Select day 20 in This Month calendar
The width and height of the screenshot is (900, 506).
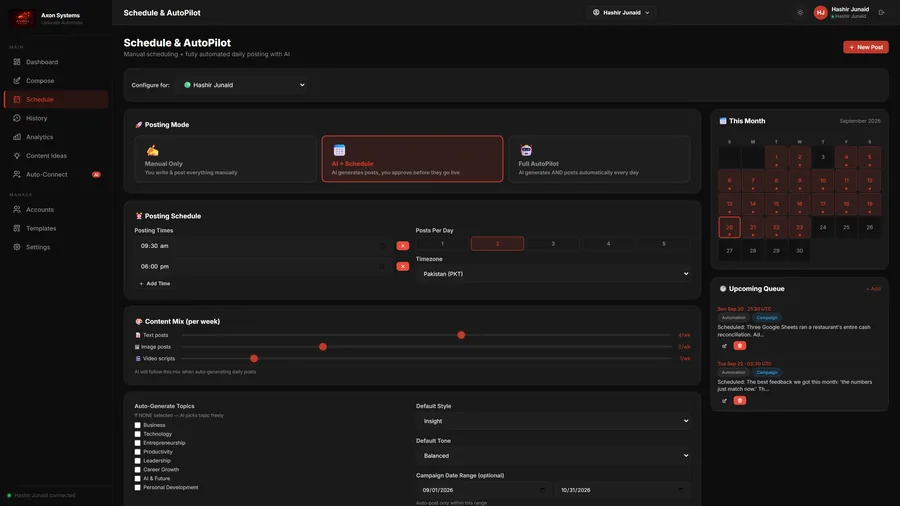730,227
